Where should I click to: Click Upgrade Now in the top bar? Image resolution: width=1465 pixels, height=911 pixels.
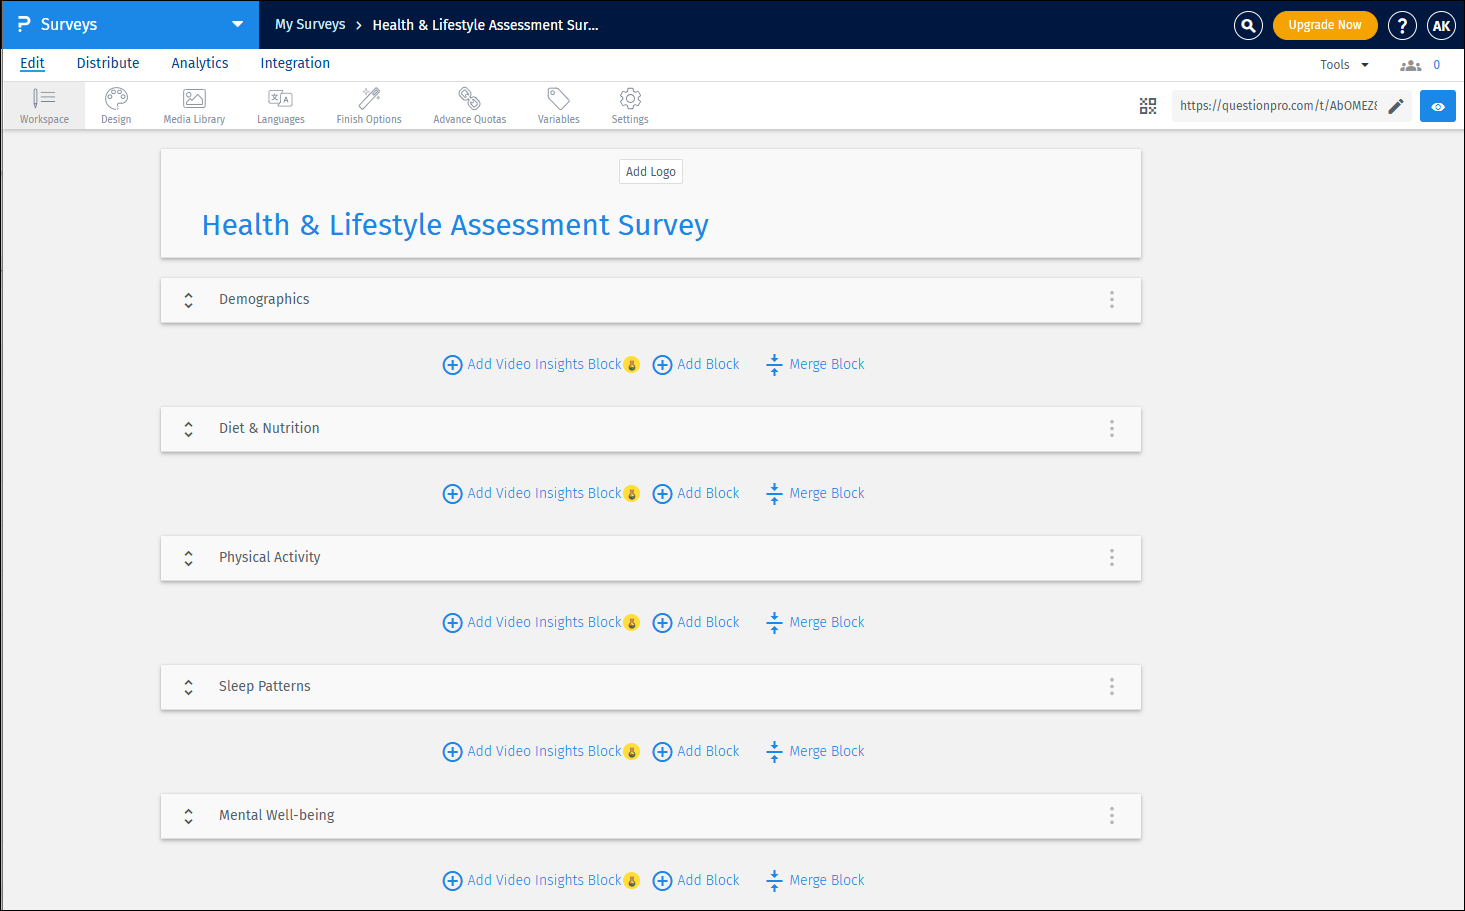pyautogui.click(x=1325, y=25)
